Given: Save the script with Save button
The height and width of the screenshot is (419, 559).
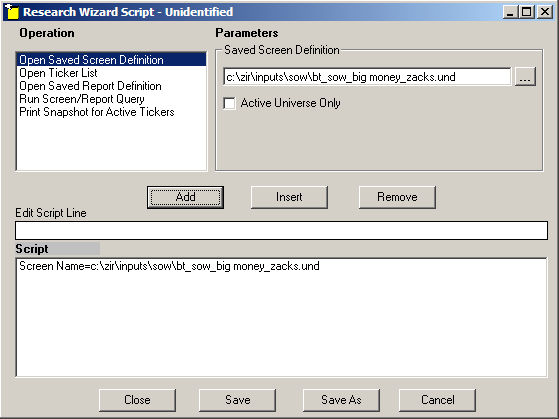Looking at the screenshot, I should click(x=237, y=400).
